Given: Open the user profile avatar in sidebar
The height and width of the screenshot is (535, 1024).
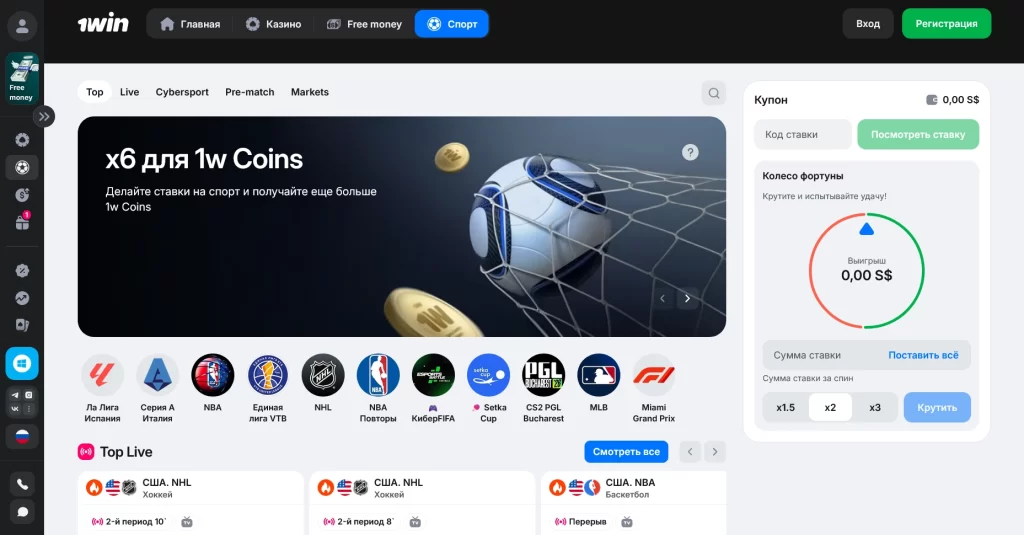Looking at the screenshot, I should pos(22,26).
